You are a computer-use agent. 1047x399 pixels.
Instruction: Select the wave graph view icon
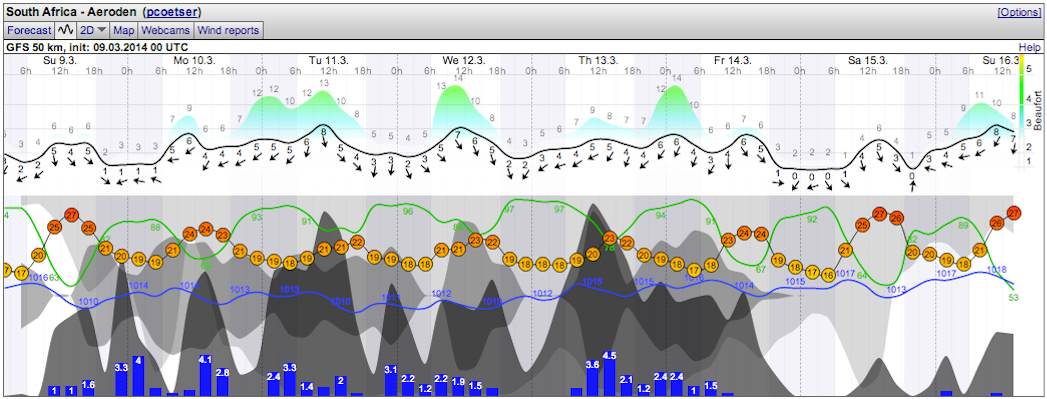(65, 30)
